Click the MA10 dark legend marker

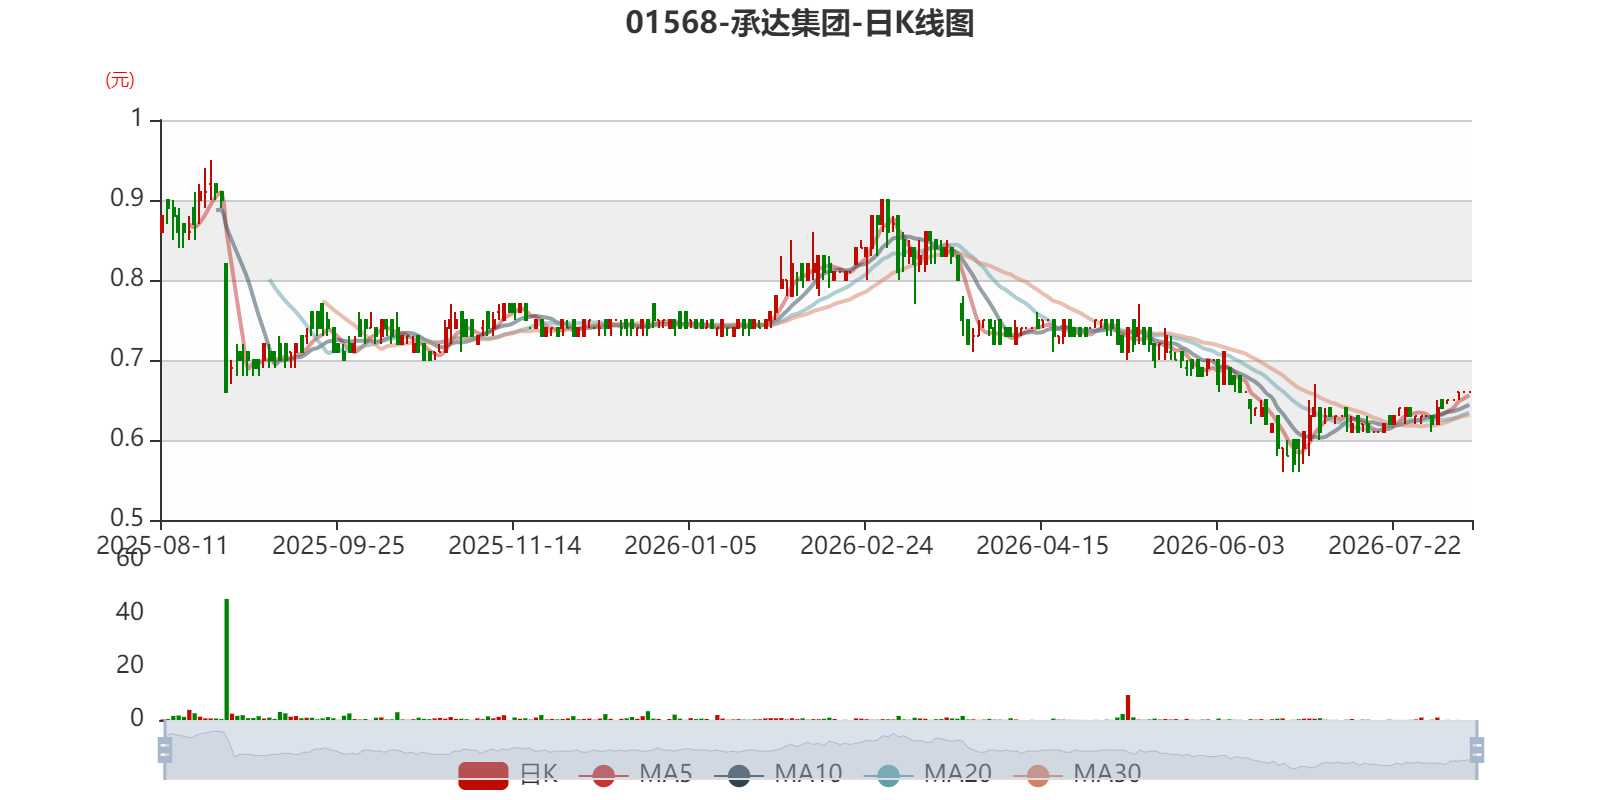739,775
